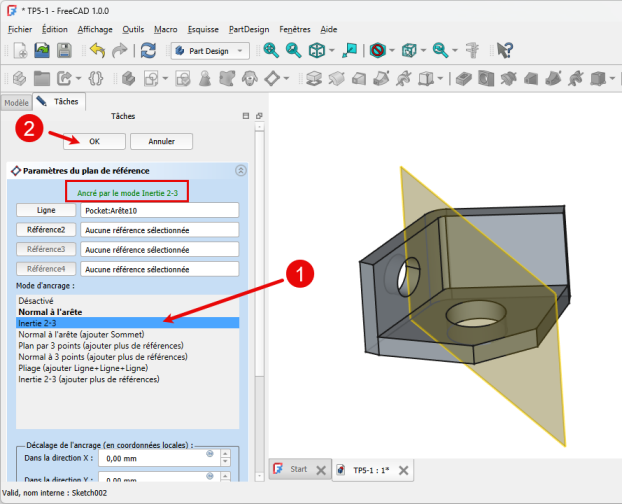Screen dimensions: 622x504
Task: Click the Open file icon
Action: pyautogui.click(x=42, y=50)
